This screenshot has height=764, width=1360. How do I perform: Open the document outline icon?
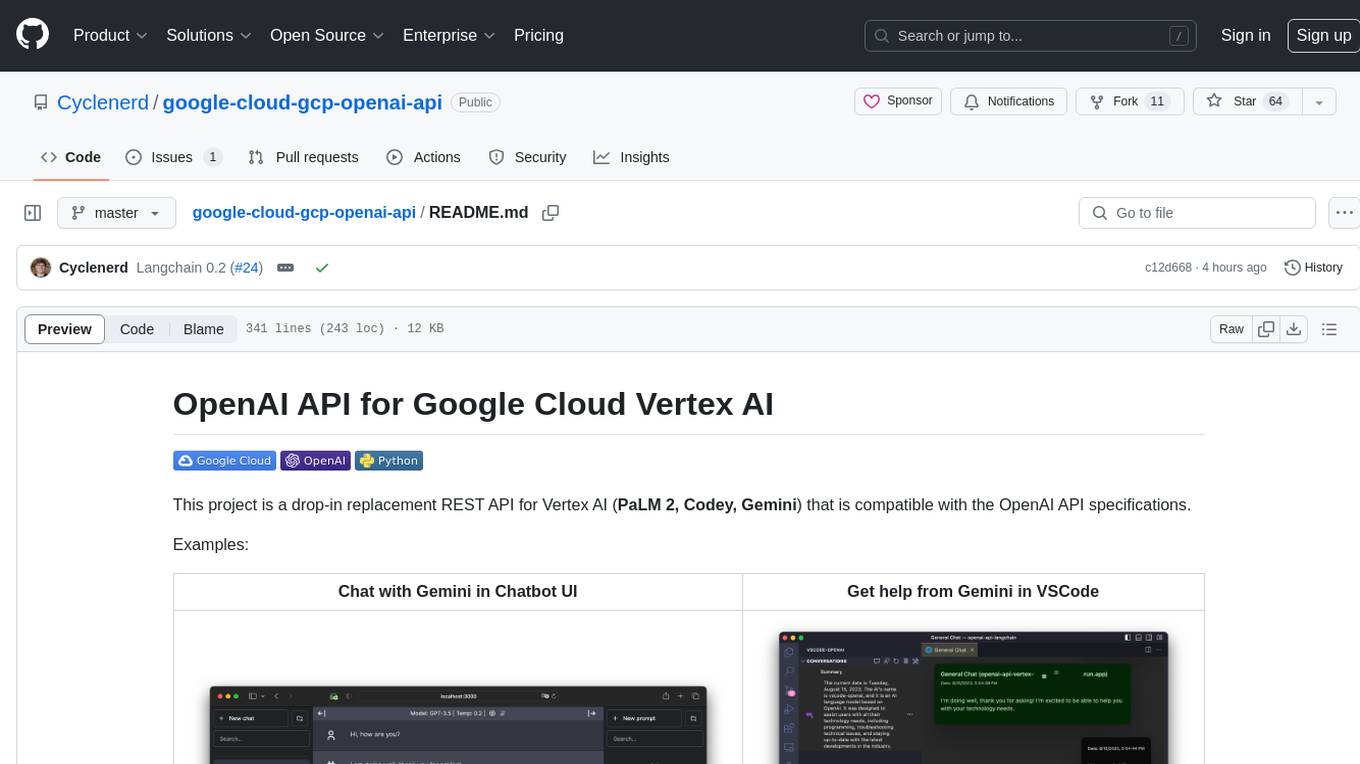coord(1329,329)
